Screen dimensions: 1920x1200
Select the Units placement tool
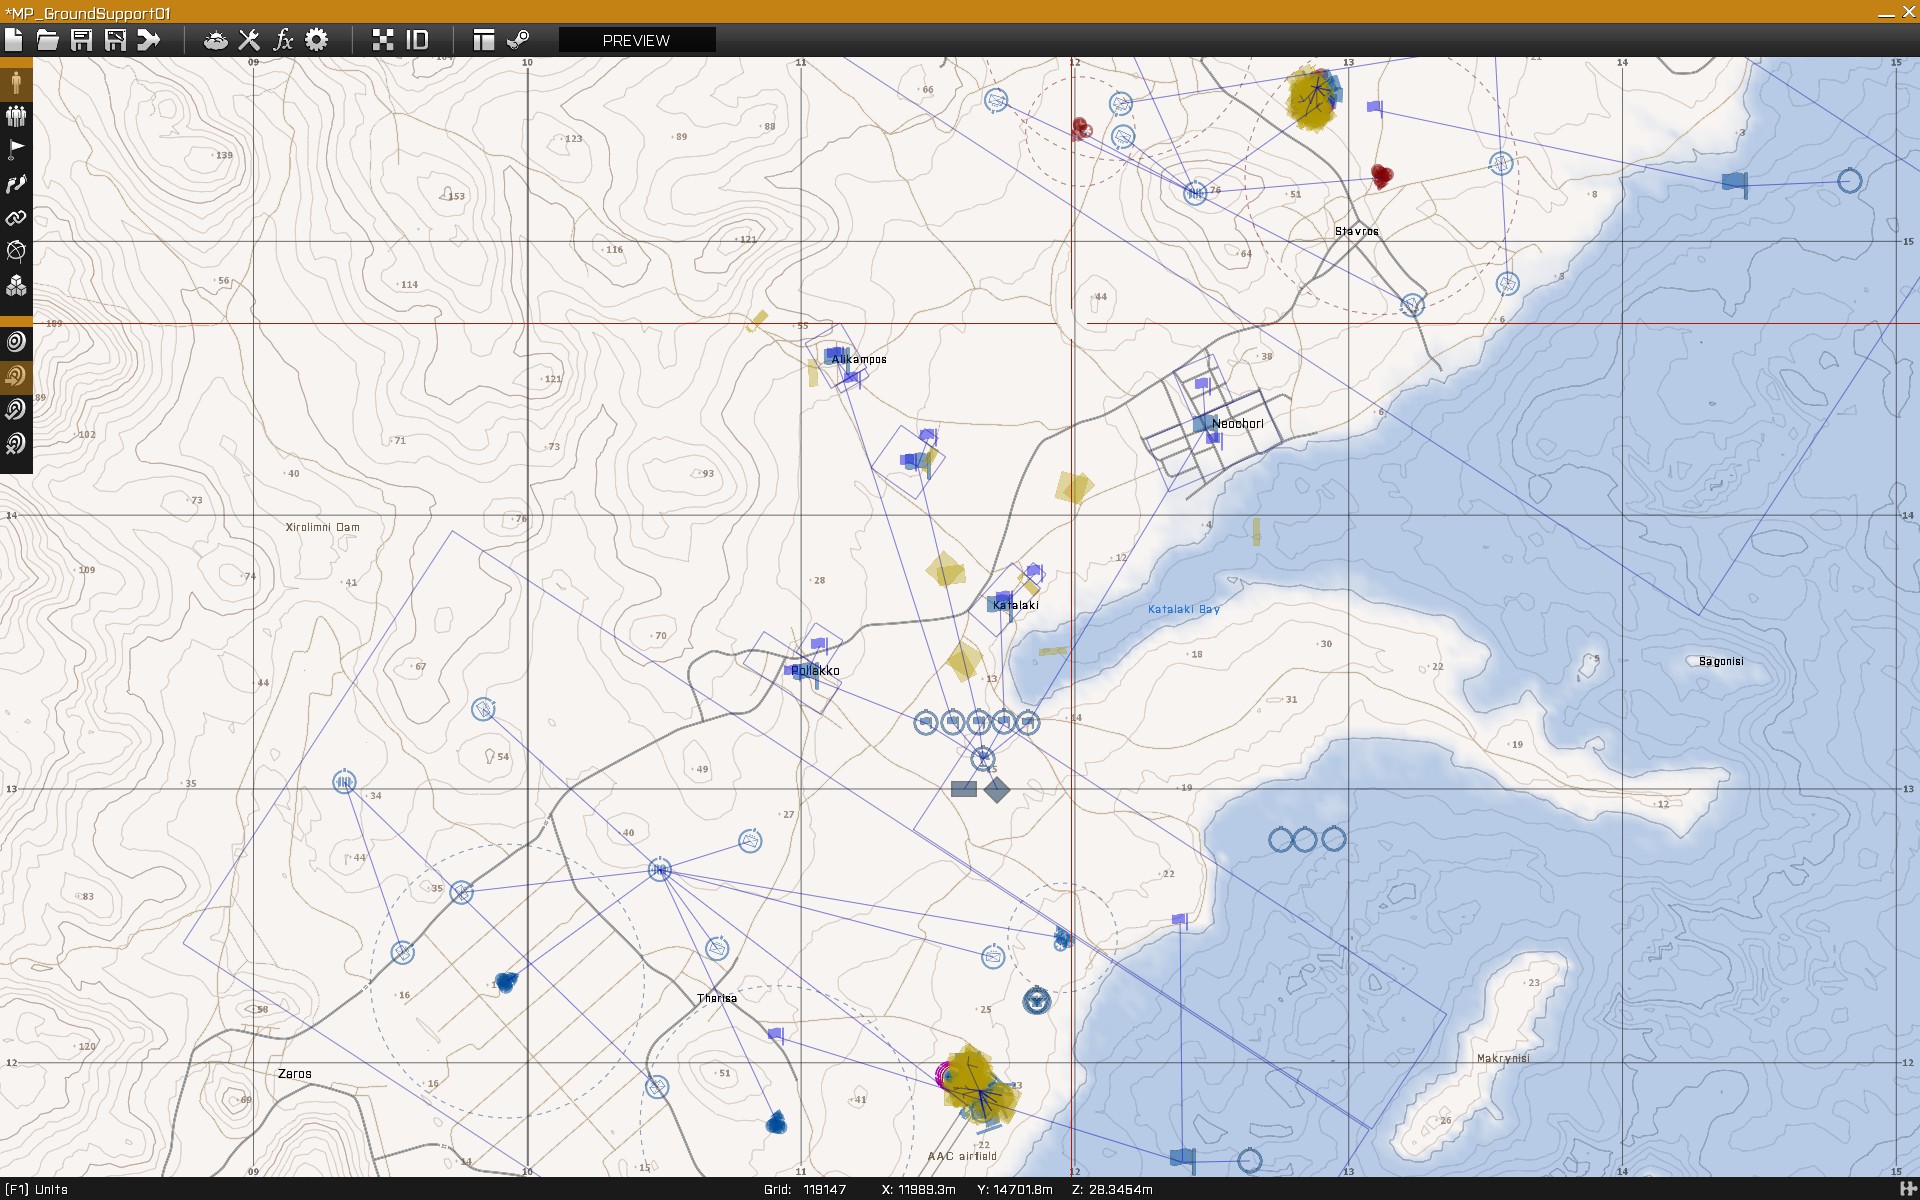tap(16, 83)
